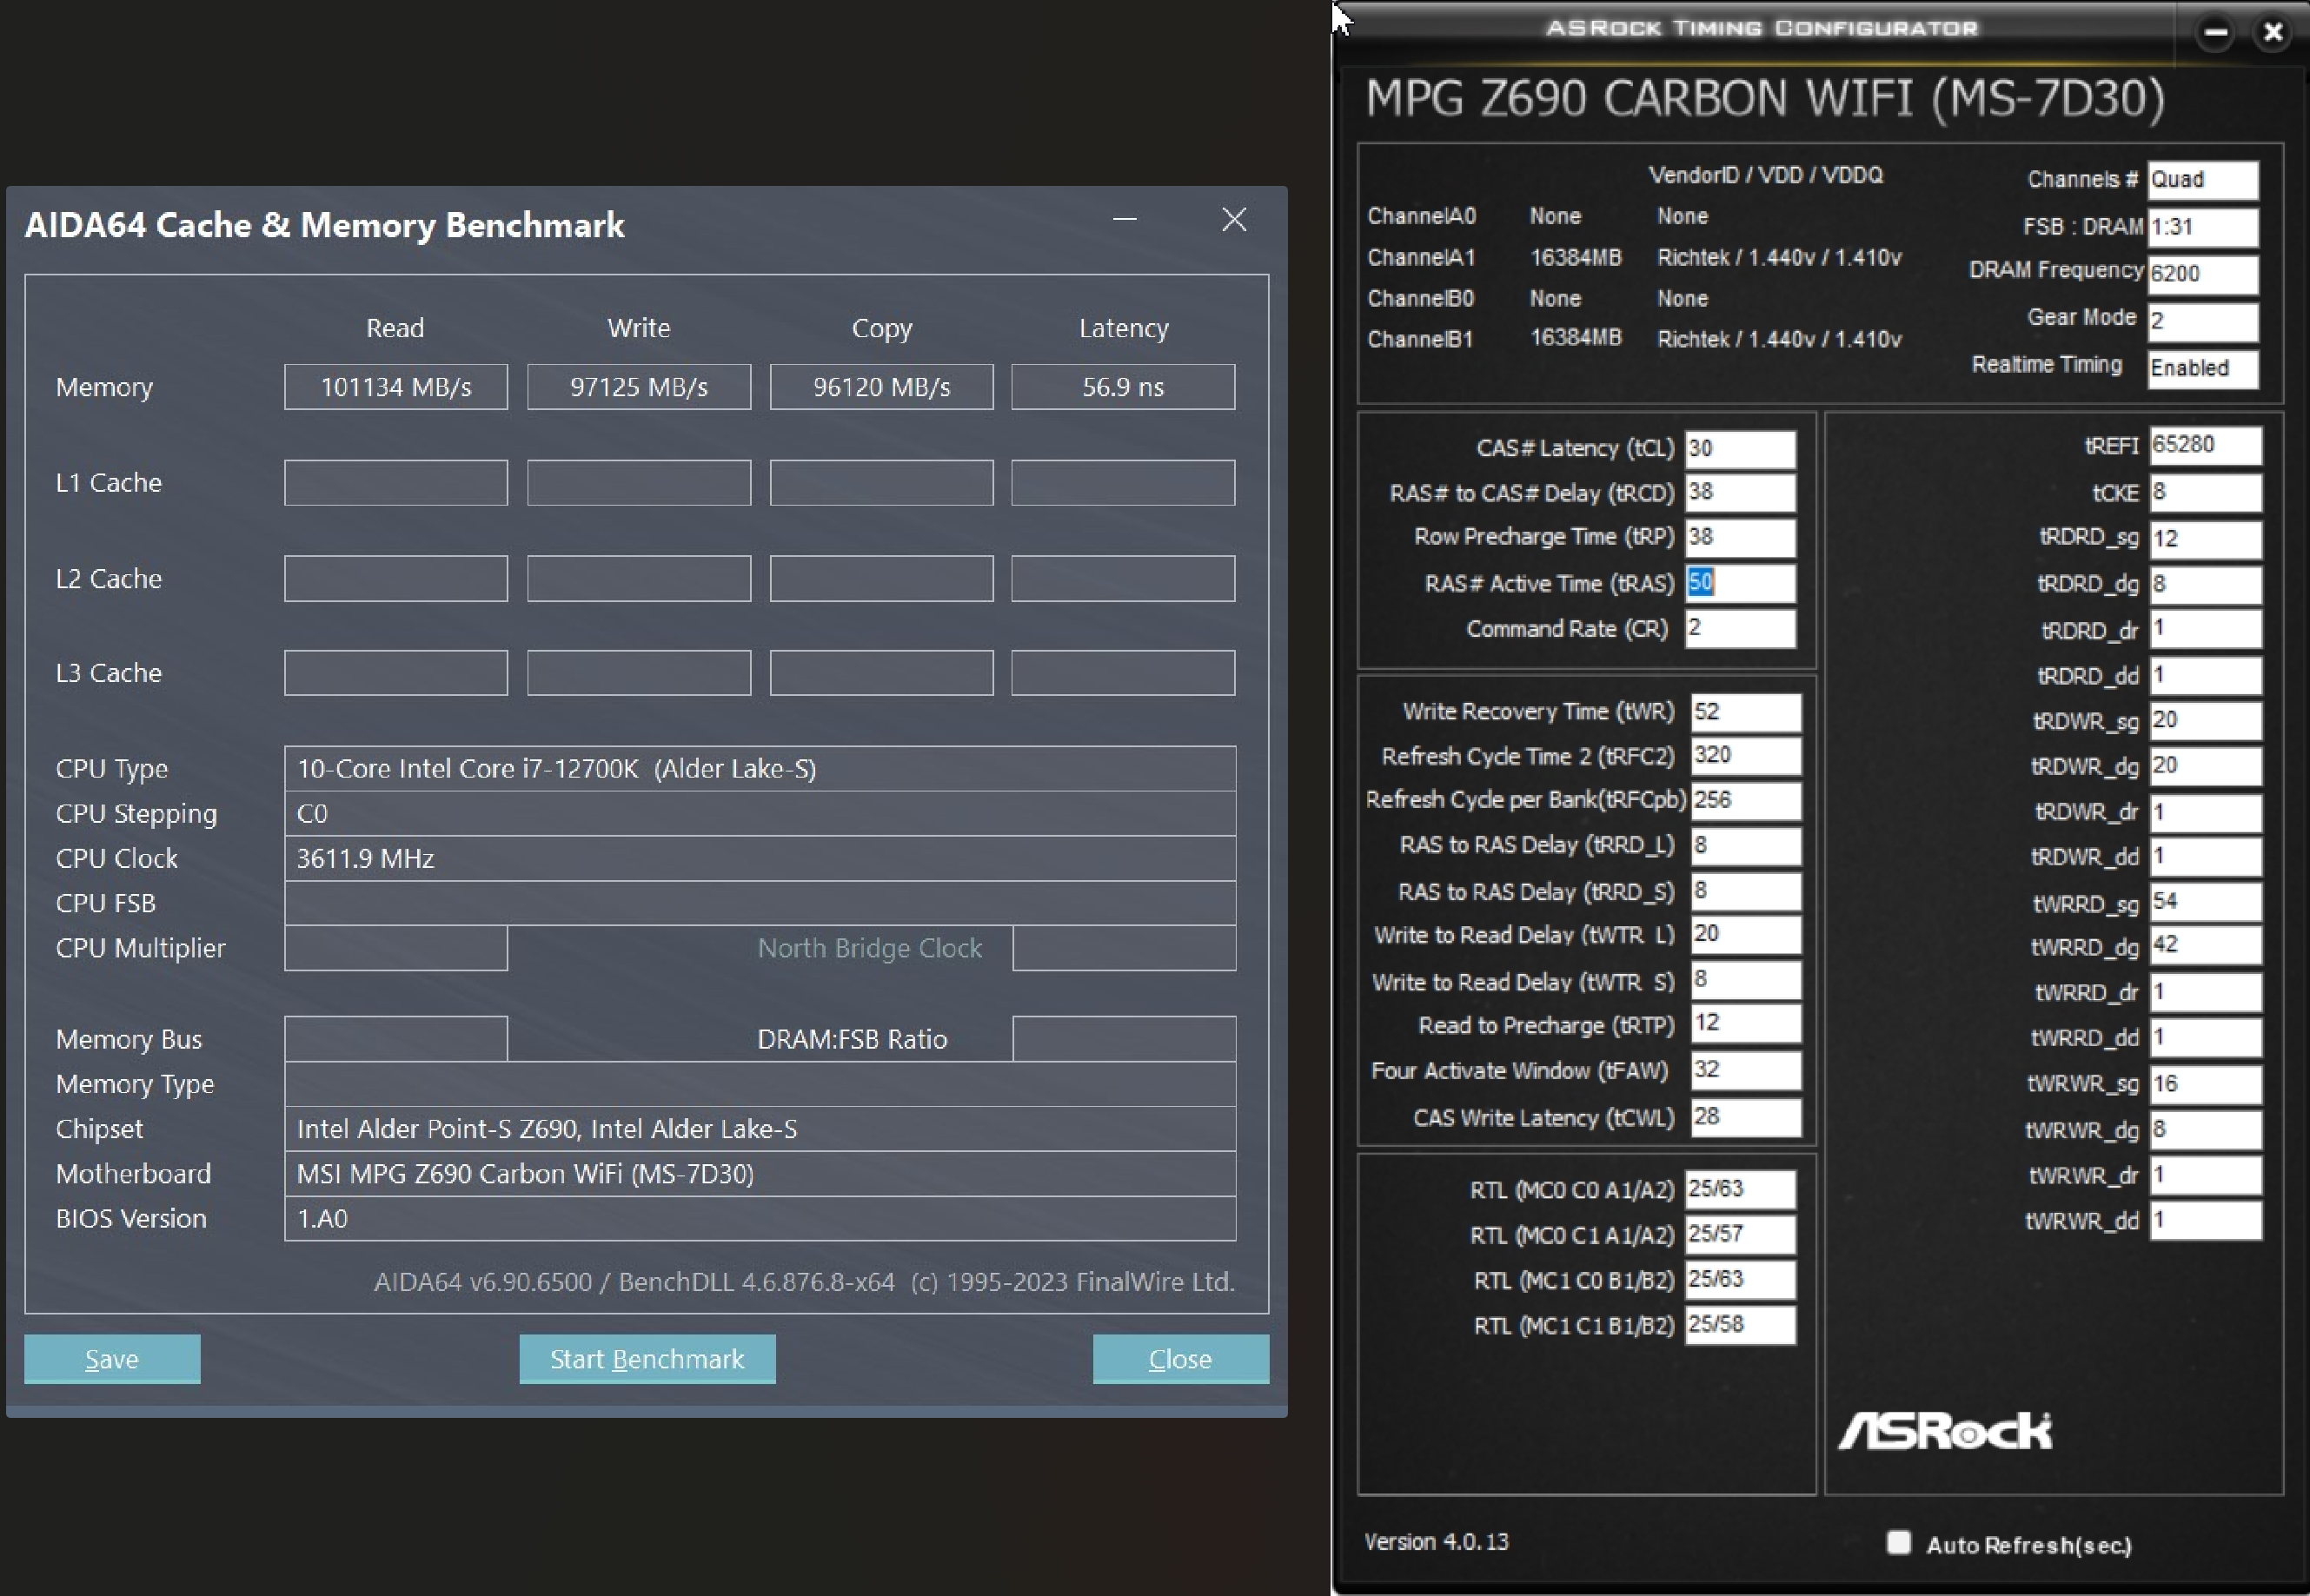Close the ASRock Timing Configurator window
The width and height of the screenshot is (2310, 1596).
tap(2273, 33)
